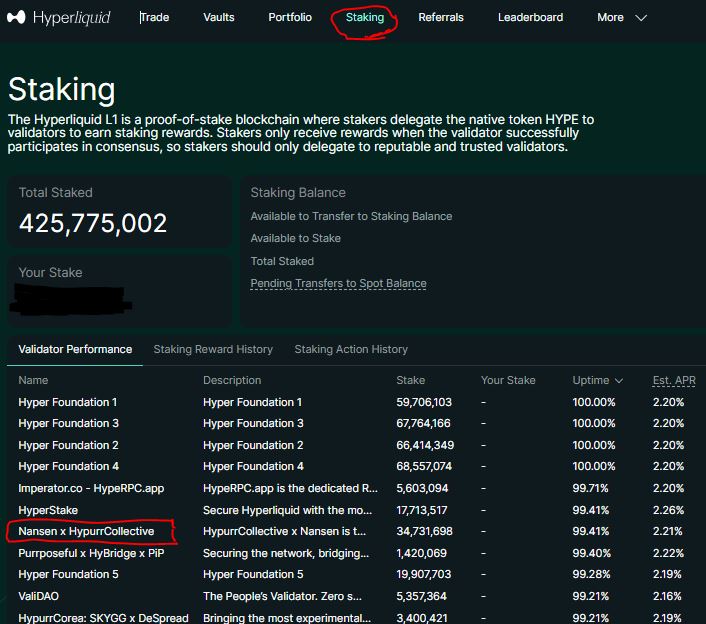Select the Hyper Foundation 3 validator name
This screenshot has width=706, height=624.
(68, 423)
